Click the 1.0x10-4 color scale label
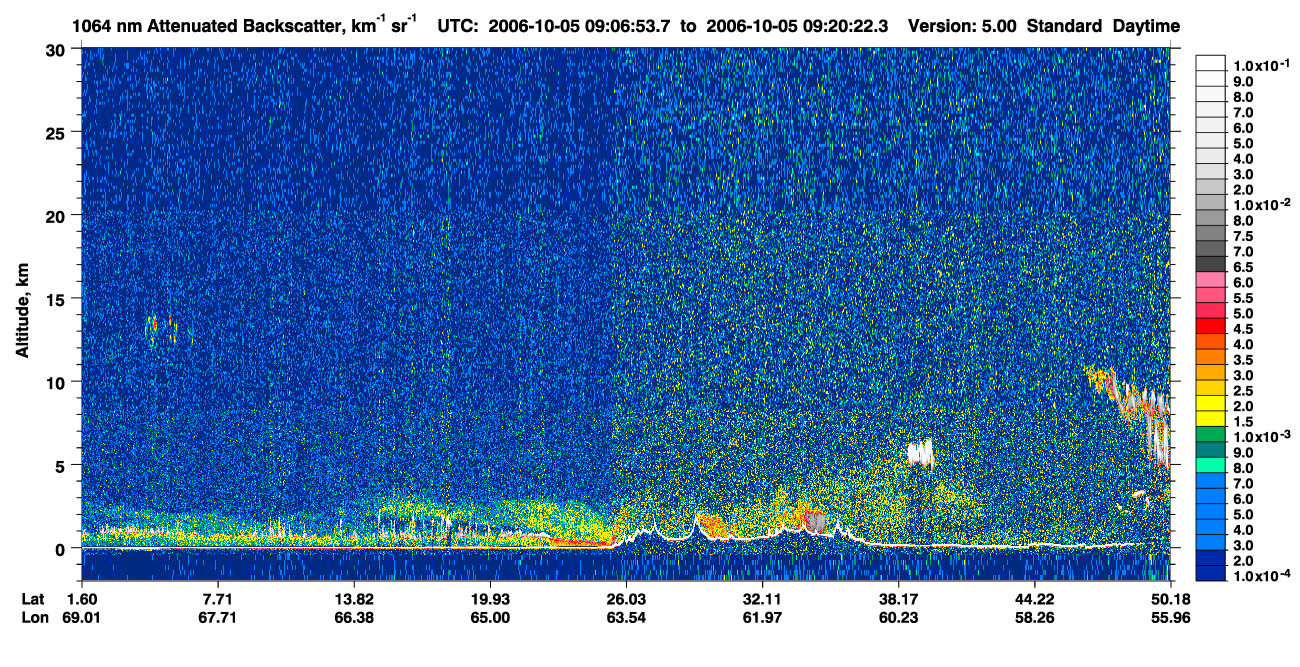The height and width of the screenshot is (667, 1300). [x=1260, y=576]
